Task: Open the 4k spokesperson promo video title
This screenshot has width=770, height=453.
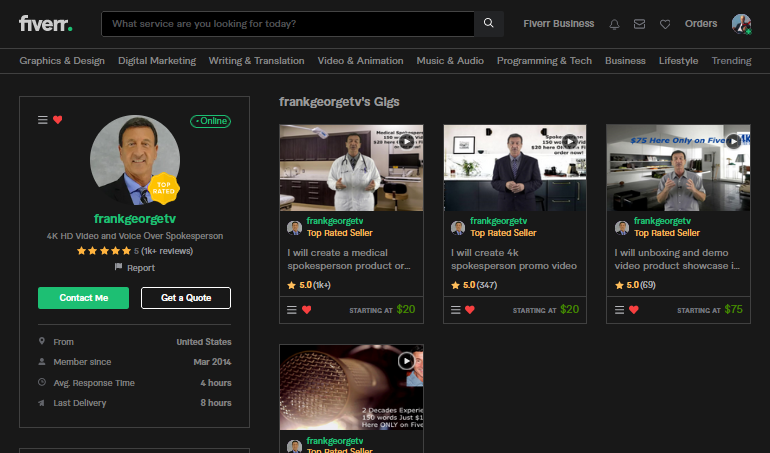Action: [x=514, y=259]
